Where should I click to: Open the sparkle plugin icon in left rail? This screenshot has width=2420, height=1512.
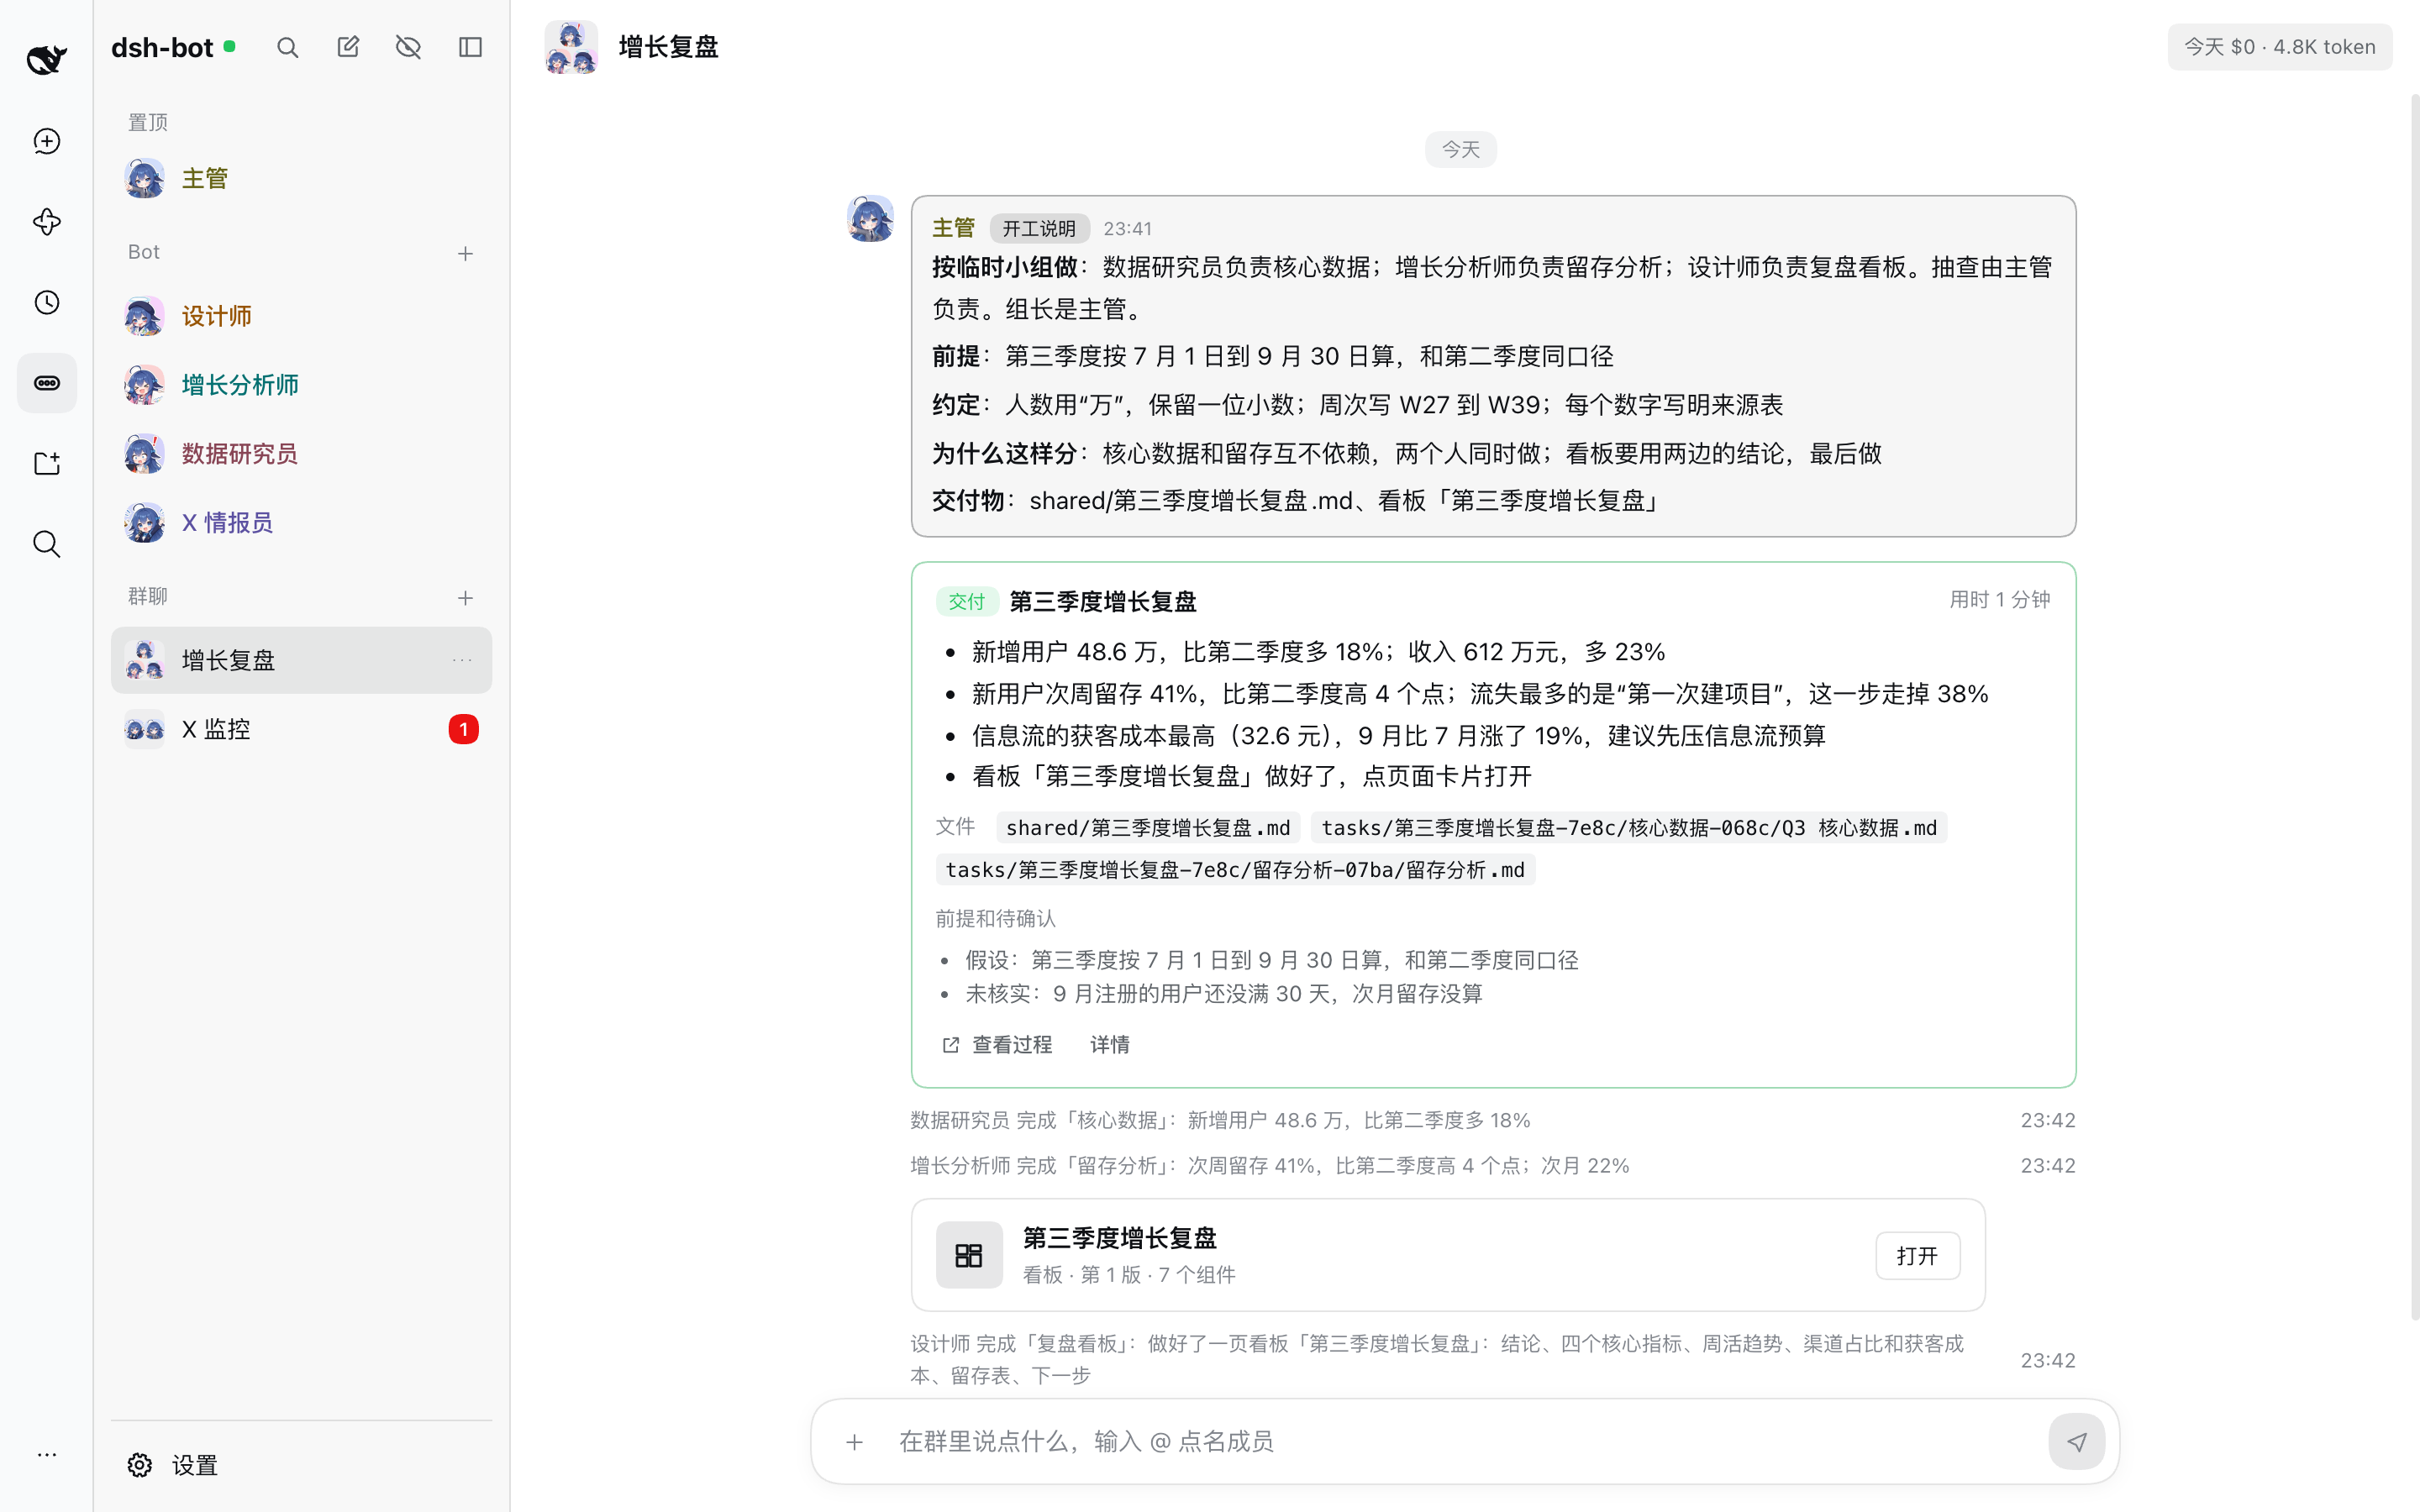(46, 221)
